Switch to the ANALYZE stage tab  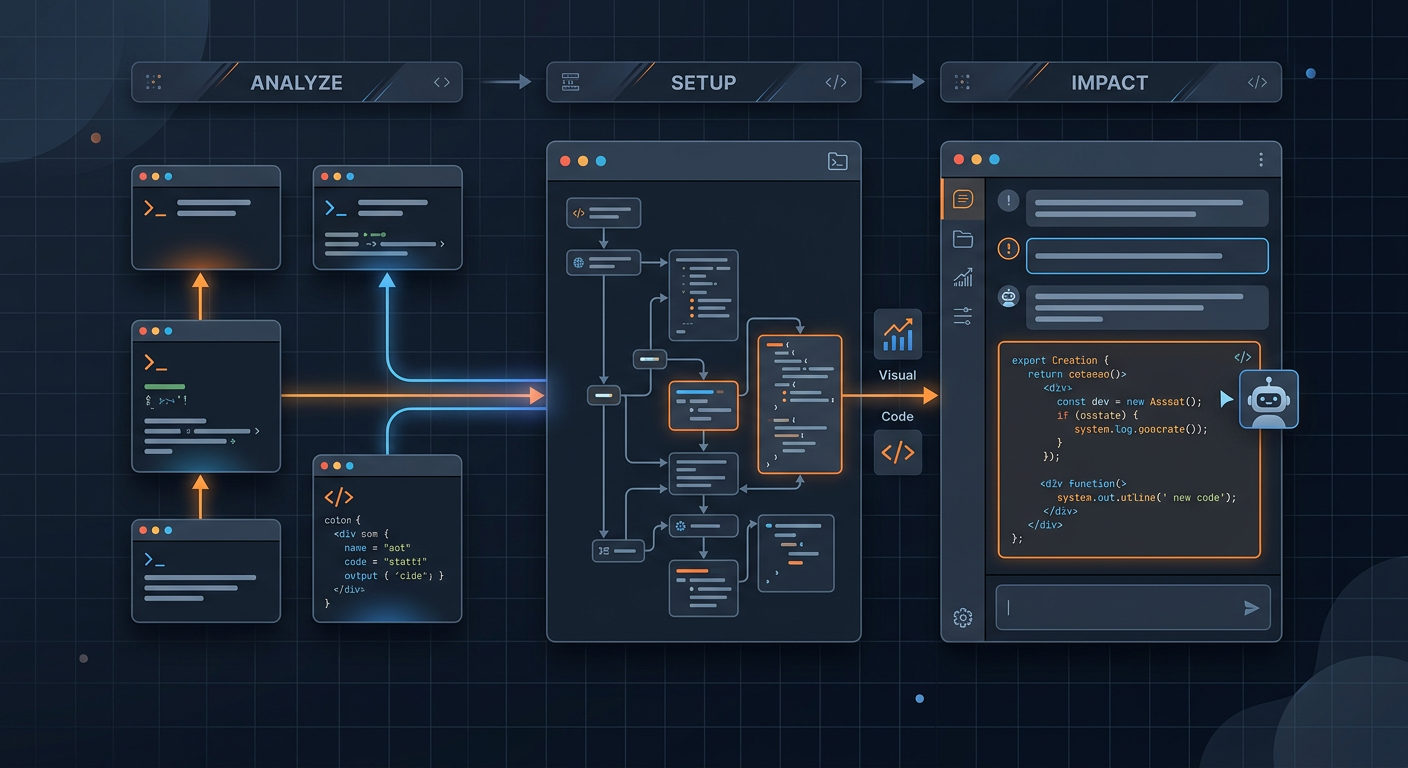[x=296, y=82]
